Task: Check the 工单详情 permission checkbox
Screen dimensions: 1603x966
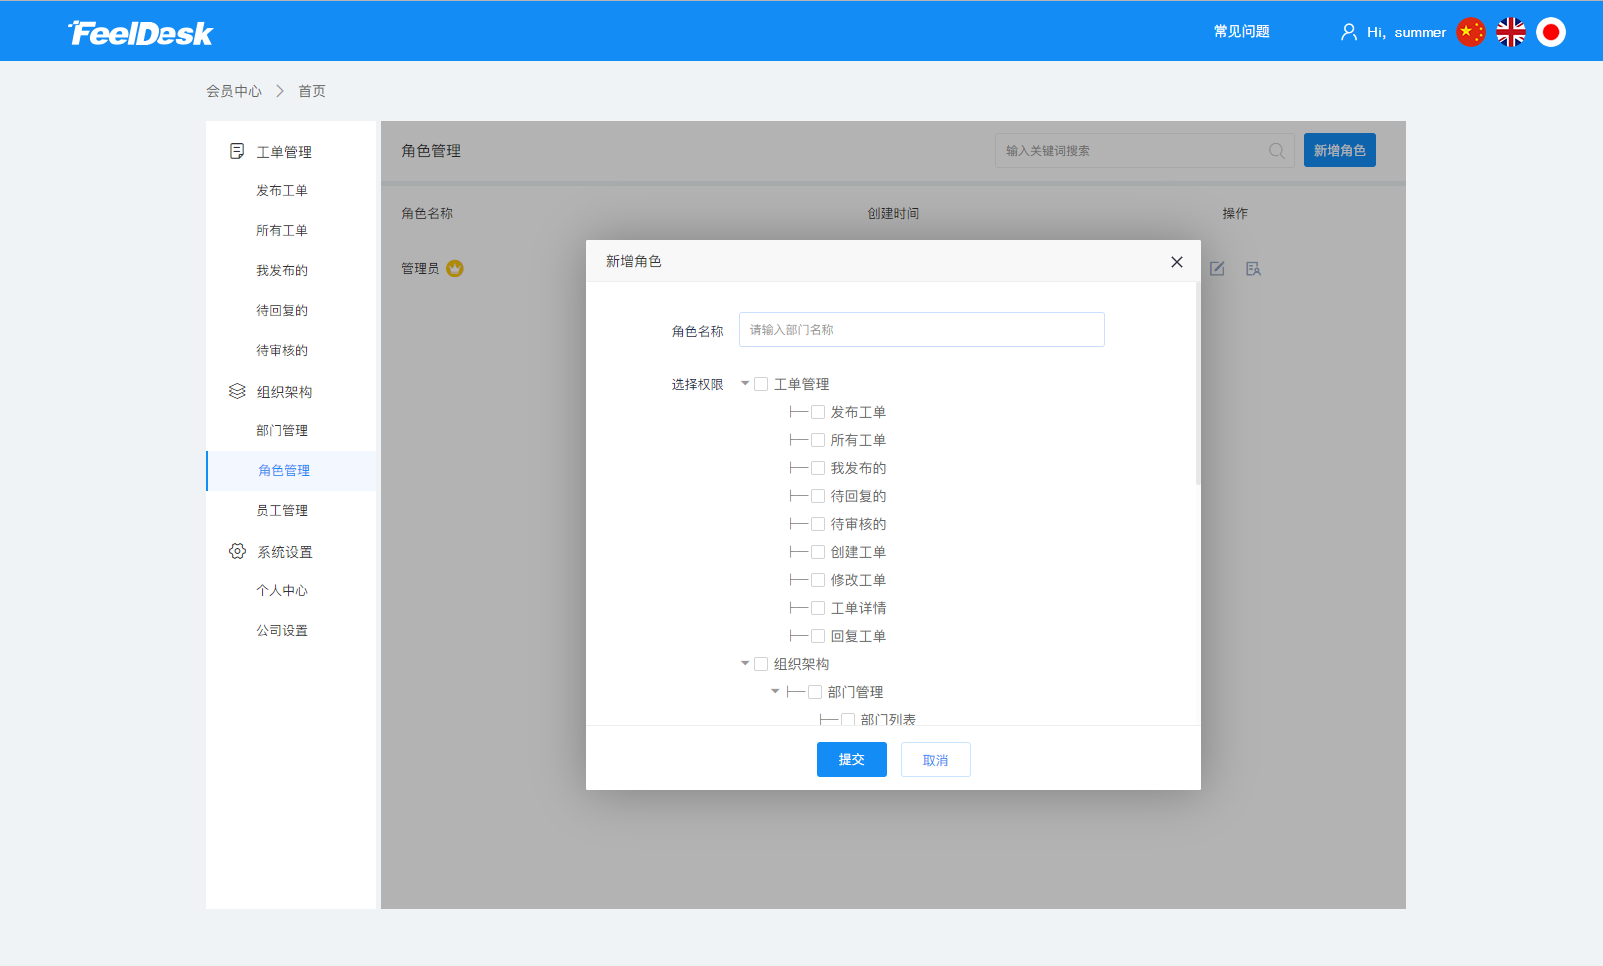Action: click(x=818, y=608)
